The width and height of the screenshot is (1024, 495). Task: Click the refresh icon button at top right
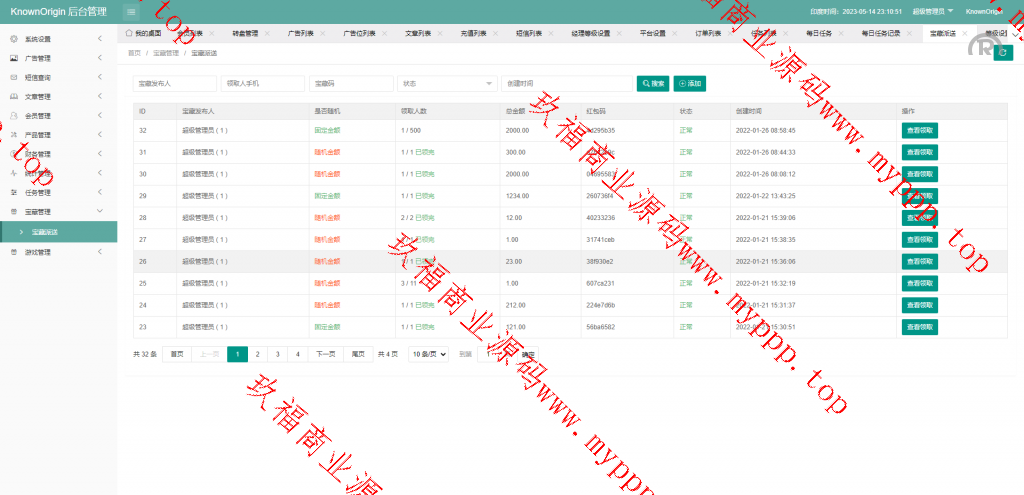pyautogui.click(x=1002, y=52)
